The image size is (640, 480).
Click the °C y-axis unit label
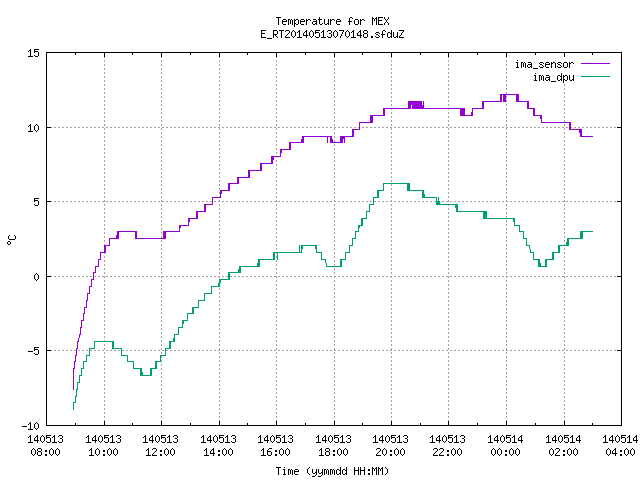[x=12, y=240]
